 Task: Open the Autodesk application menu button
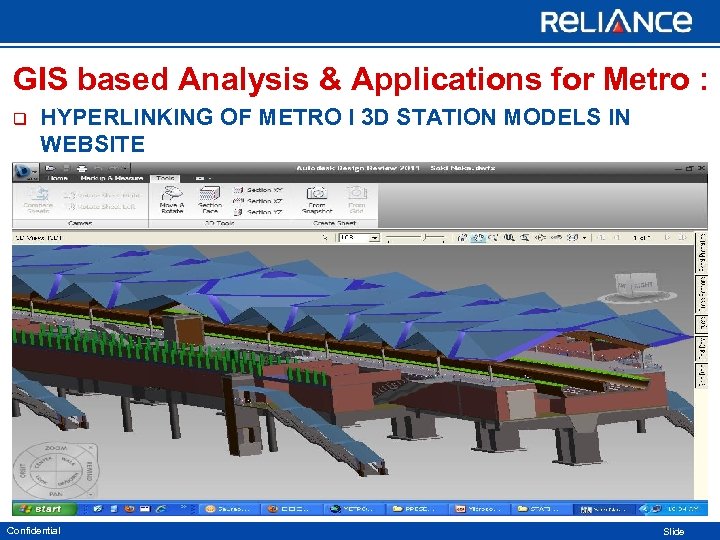[24, 171]
